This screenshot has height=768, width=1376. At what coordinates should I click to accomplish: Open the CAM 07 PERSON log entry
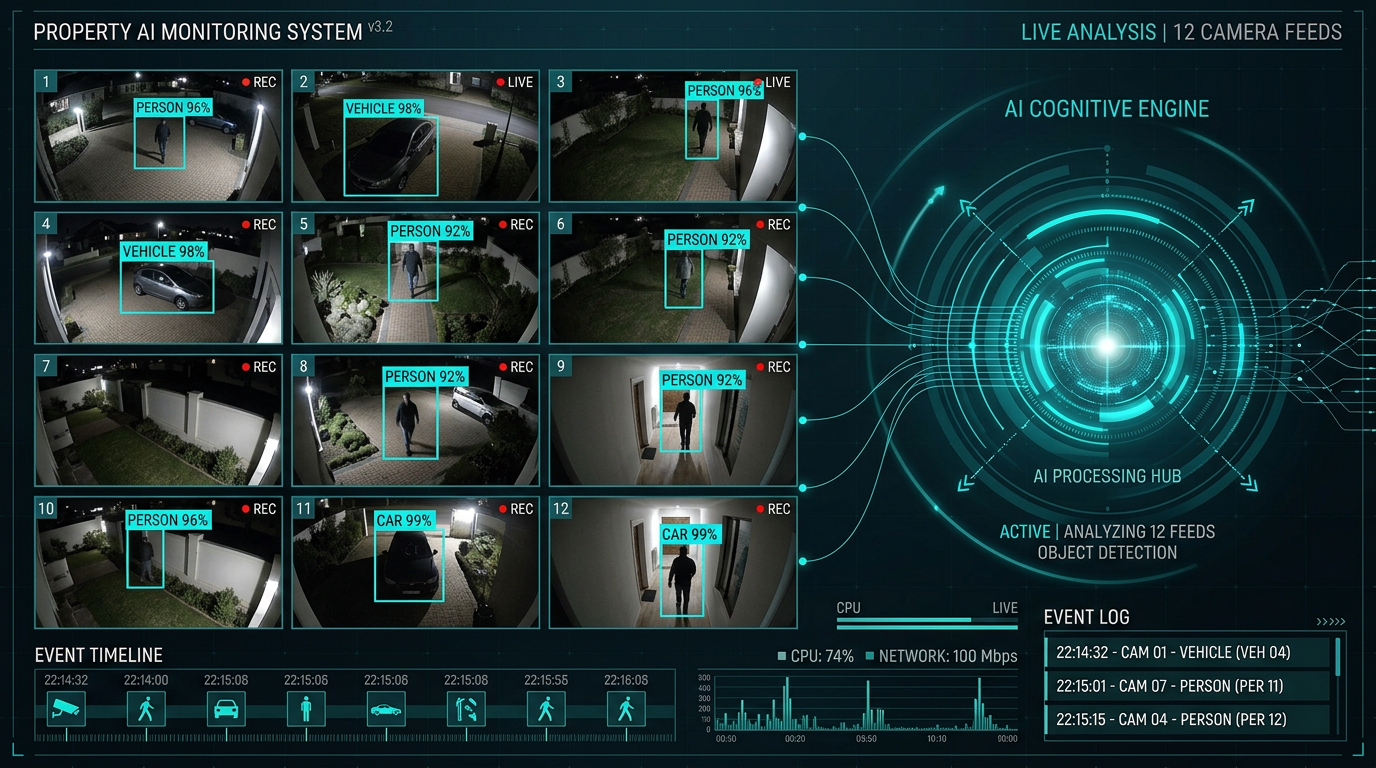pos(1188,686)
